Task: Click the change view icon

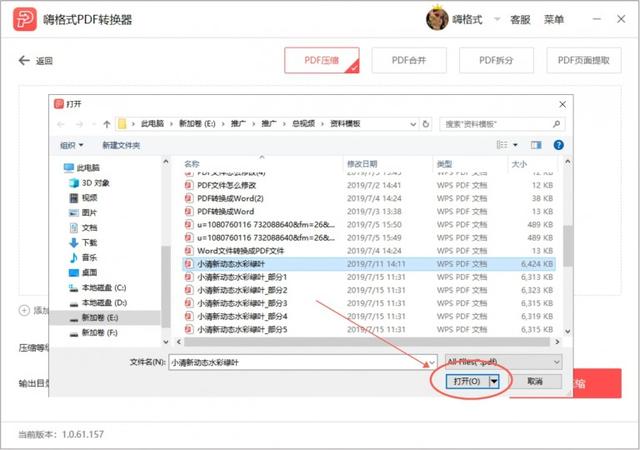Action: click(502, 145)
